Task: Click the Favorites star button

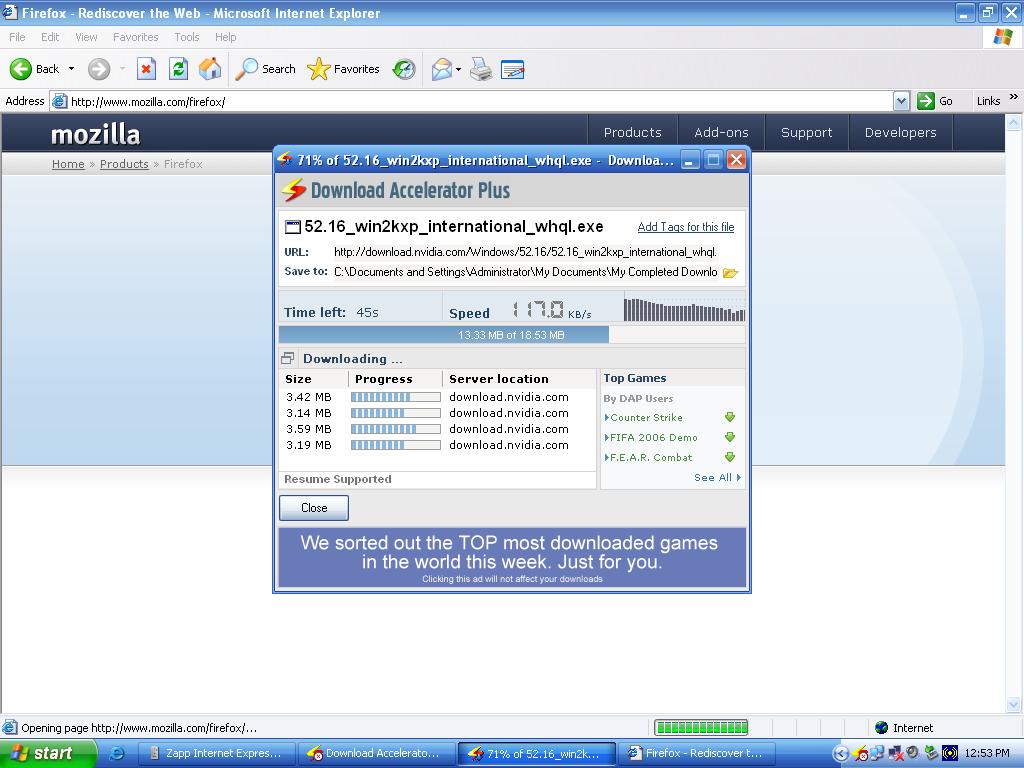Action: click(x=344, y=69)
